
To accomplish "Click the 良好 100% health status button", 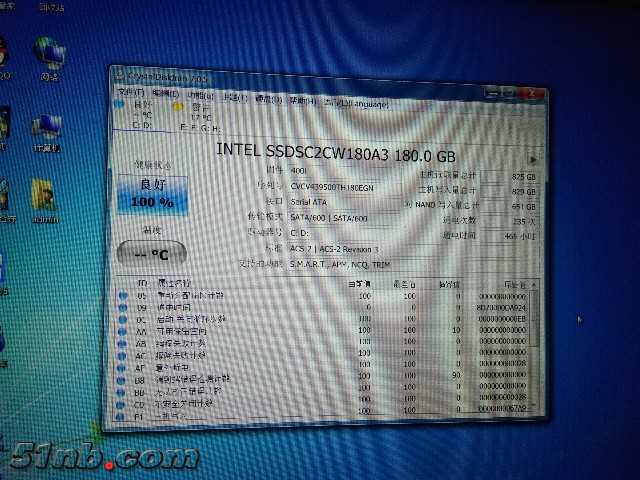I will (152, 192).
